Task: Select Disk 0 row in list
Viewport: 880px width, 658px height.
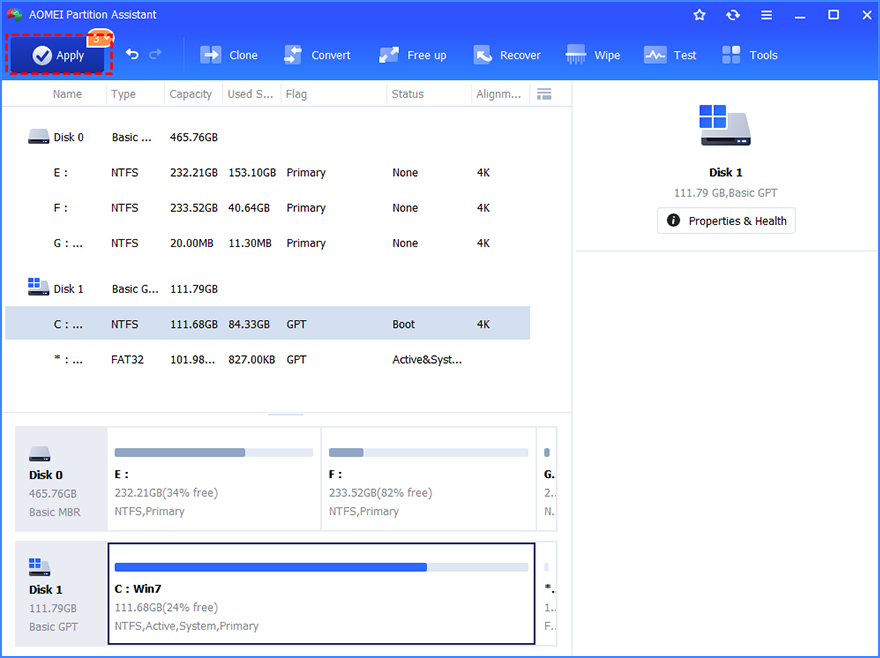Action: (x=268, y=137)
